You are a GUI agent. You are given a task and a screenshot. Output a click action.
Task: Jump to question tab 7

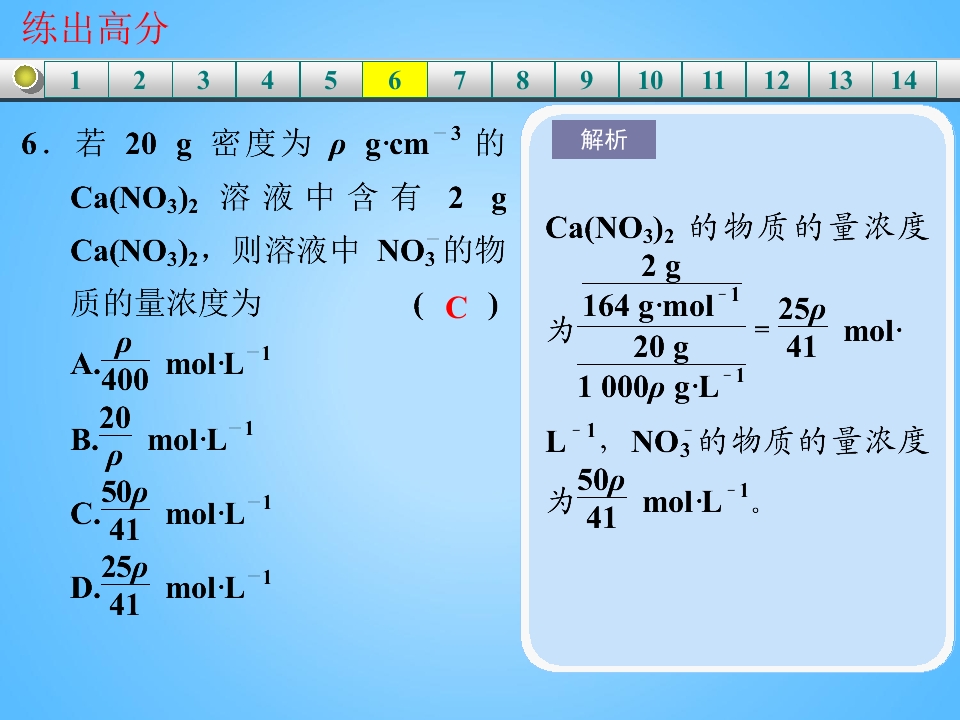[x=459, y=80]
